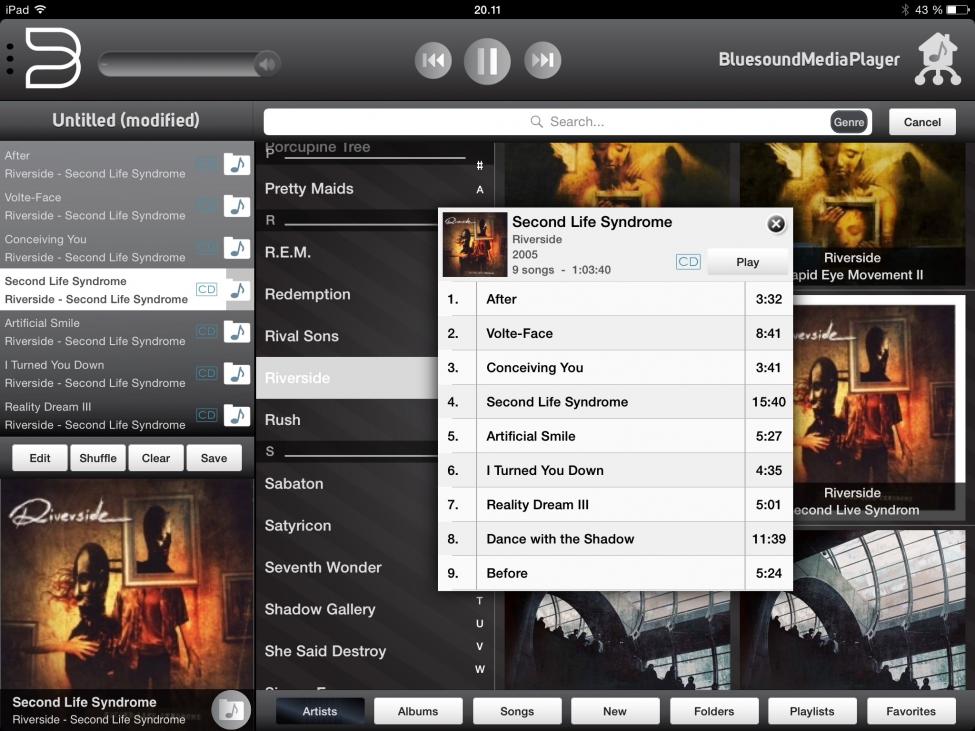The width and height of the screenshot is (975, 731).
Task: Open now playing Riverside album artwork
Action: (127, 582)
